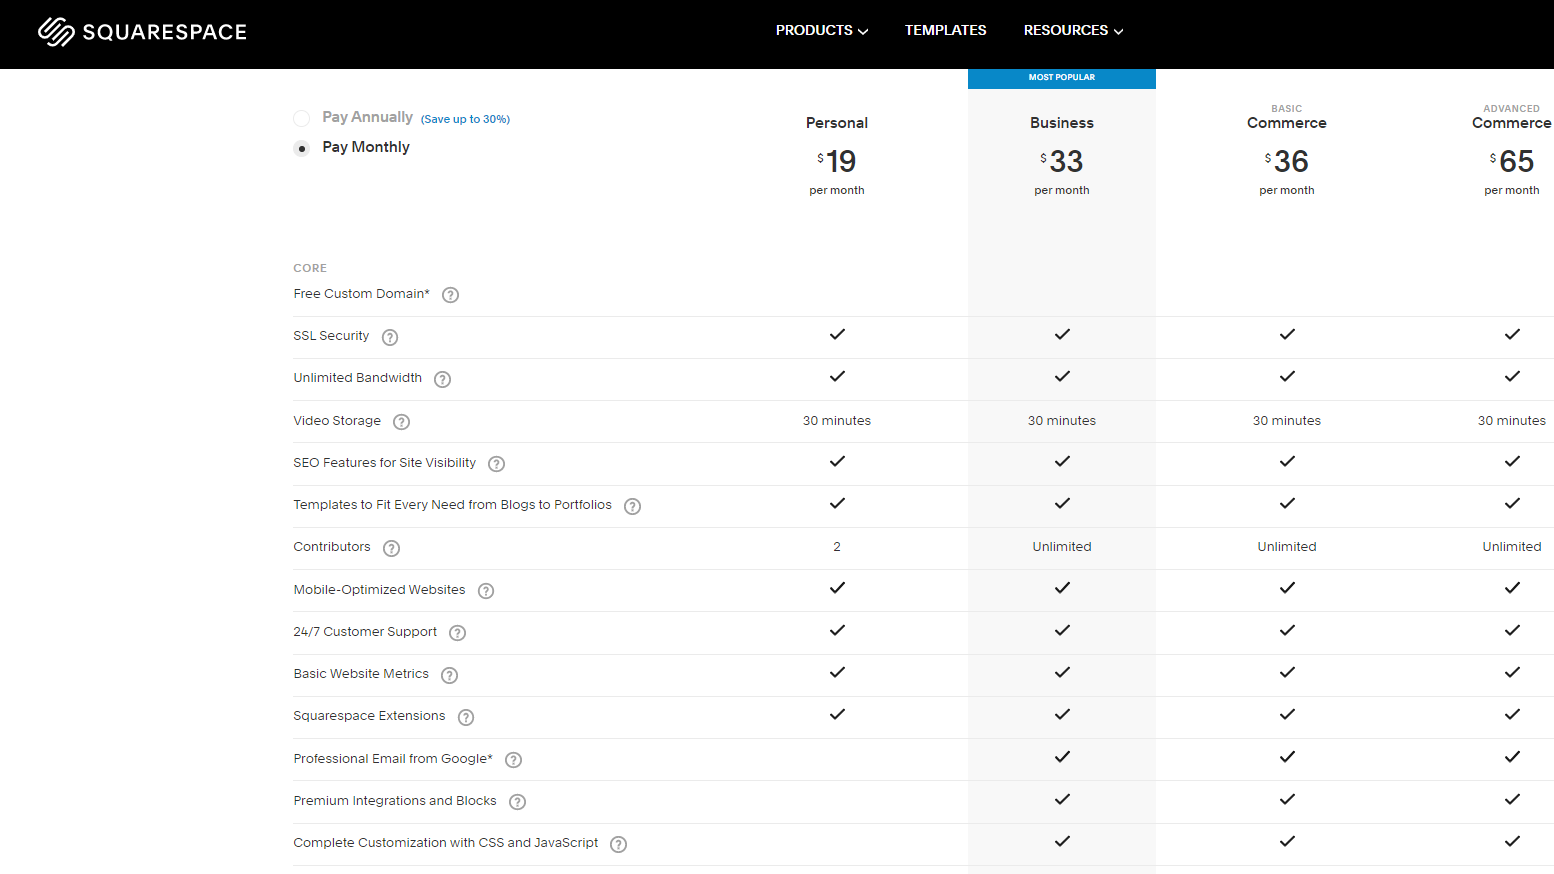Click the Contributors help icon
This screenshot has height=874, width=1554.
[392, 548]
